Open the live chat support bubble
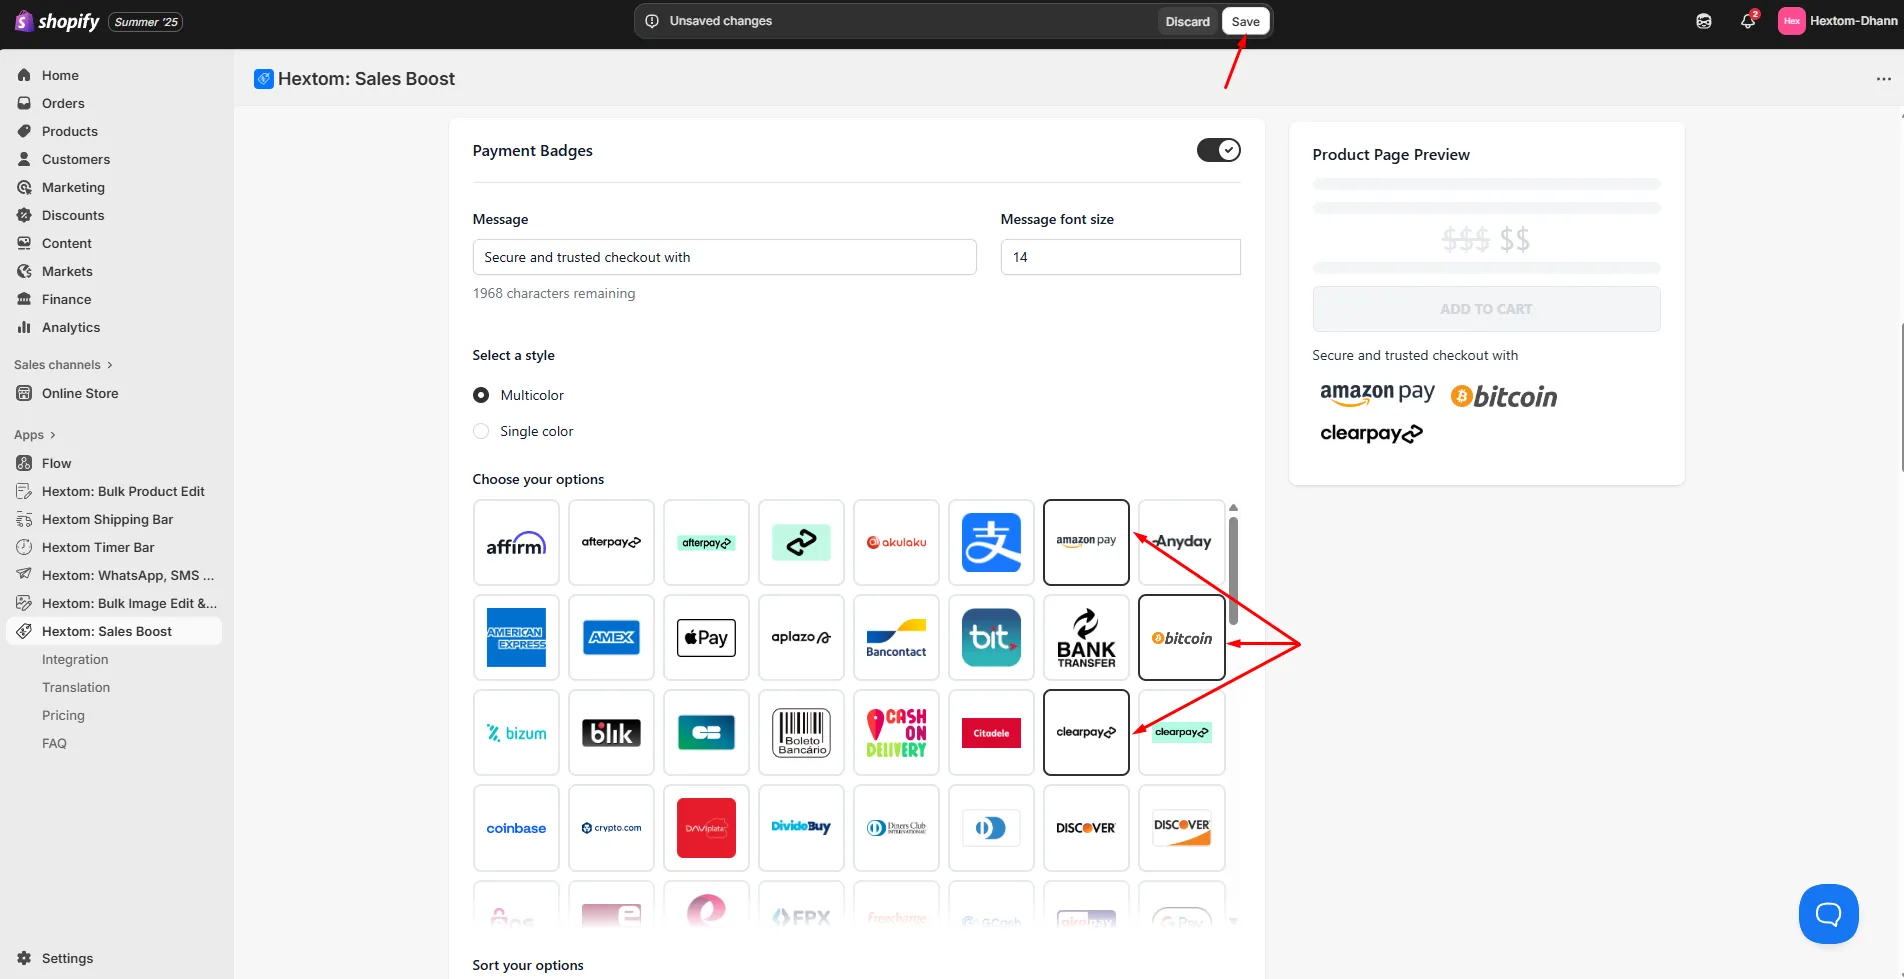This screenshot has height=979, width=1904. [1828, 913]
